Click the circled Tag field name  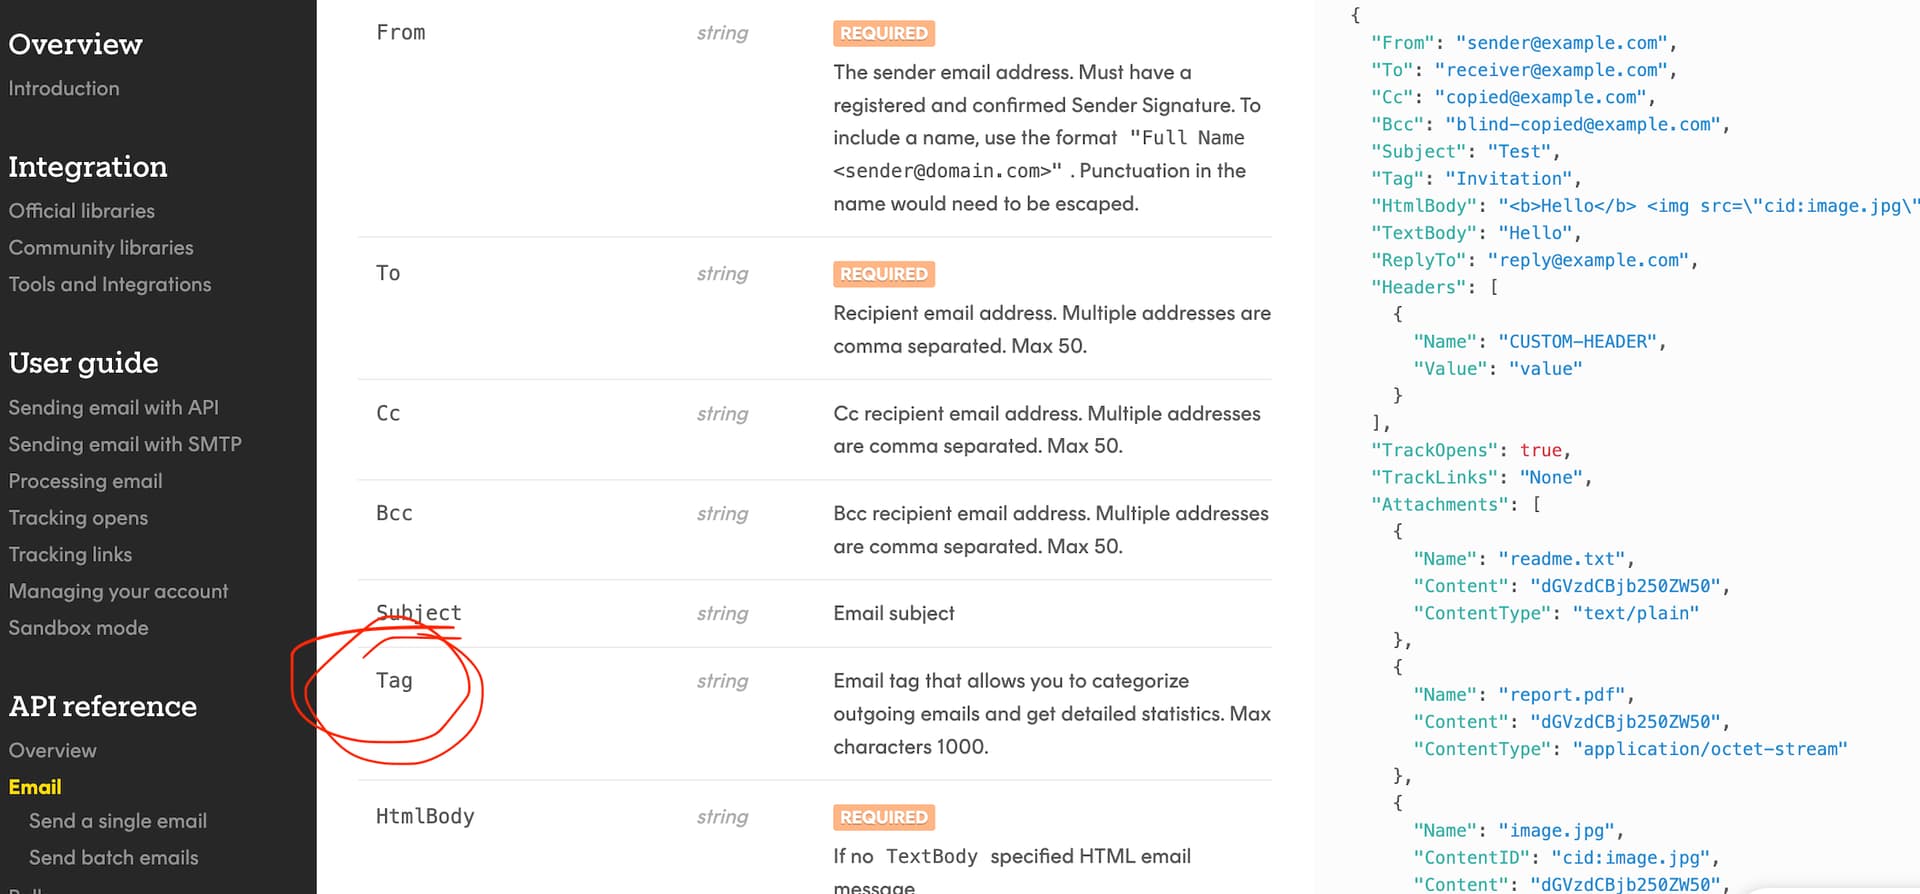click(x=394, y=681)
